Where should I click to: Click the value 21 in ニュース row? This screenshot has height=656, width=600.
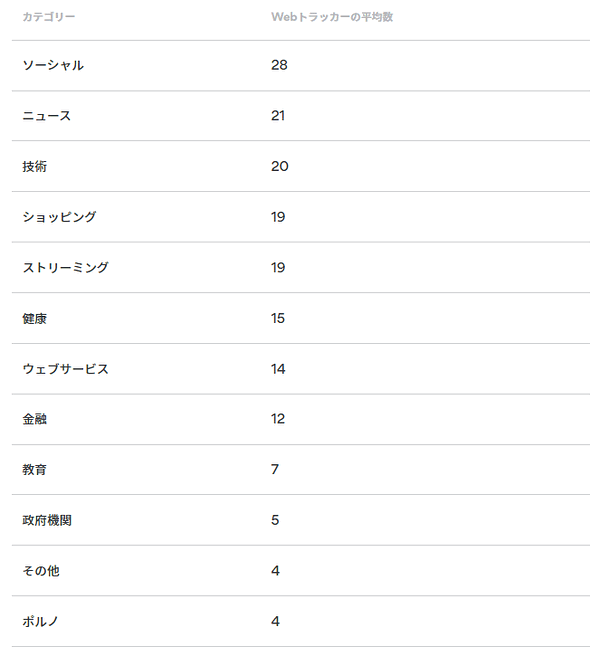(x=278, y=115)
